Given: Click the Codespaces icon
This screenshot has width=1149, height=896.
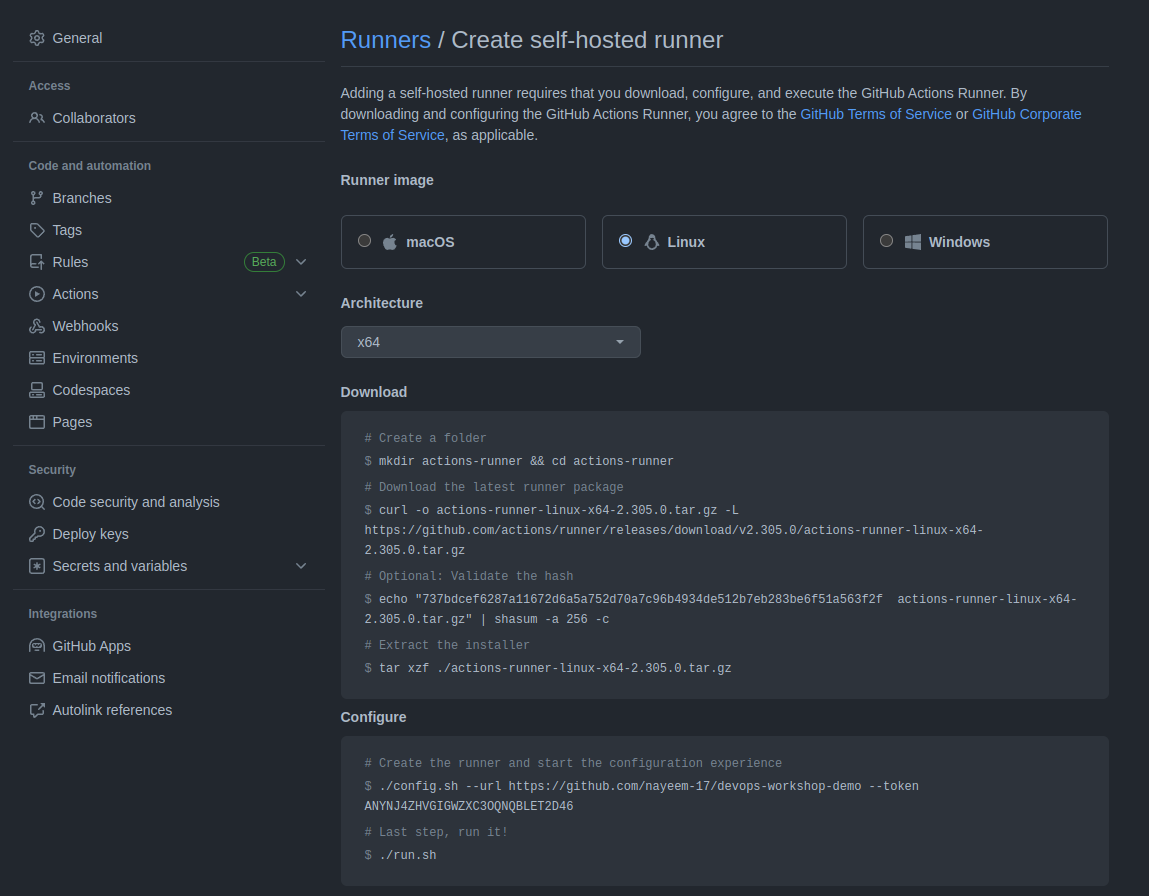Looking at the screenshot, I should [37, 390].
